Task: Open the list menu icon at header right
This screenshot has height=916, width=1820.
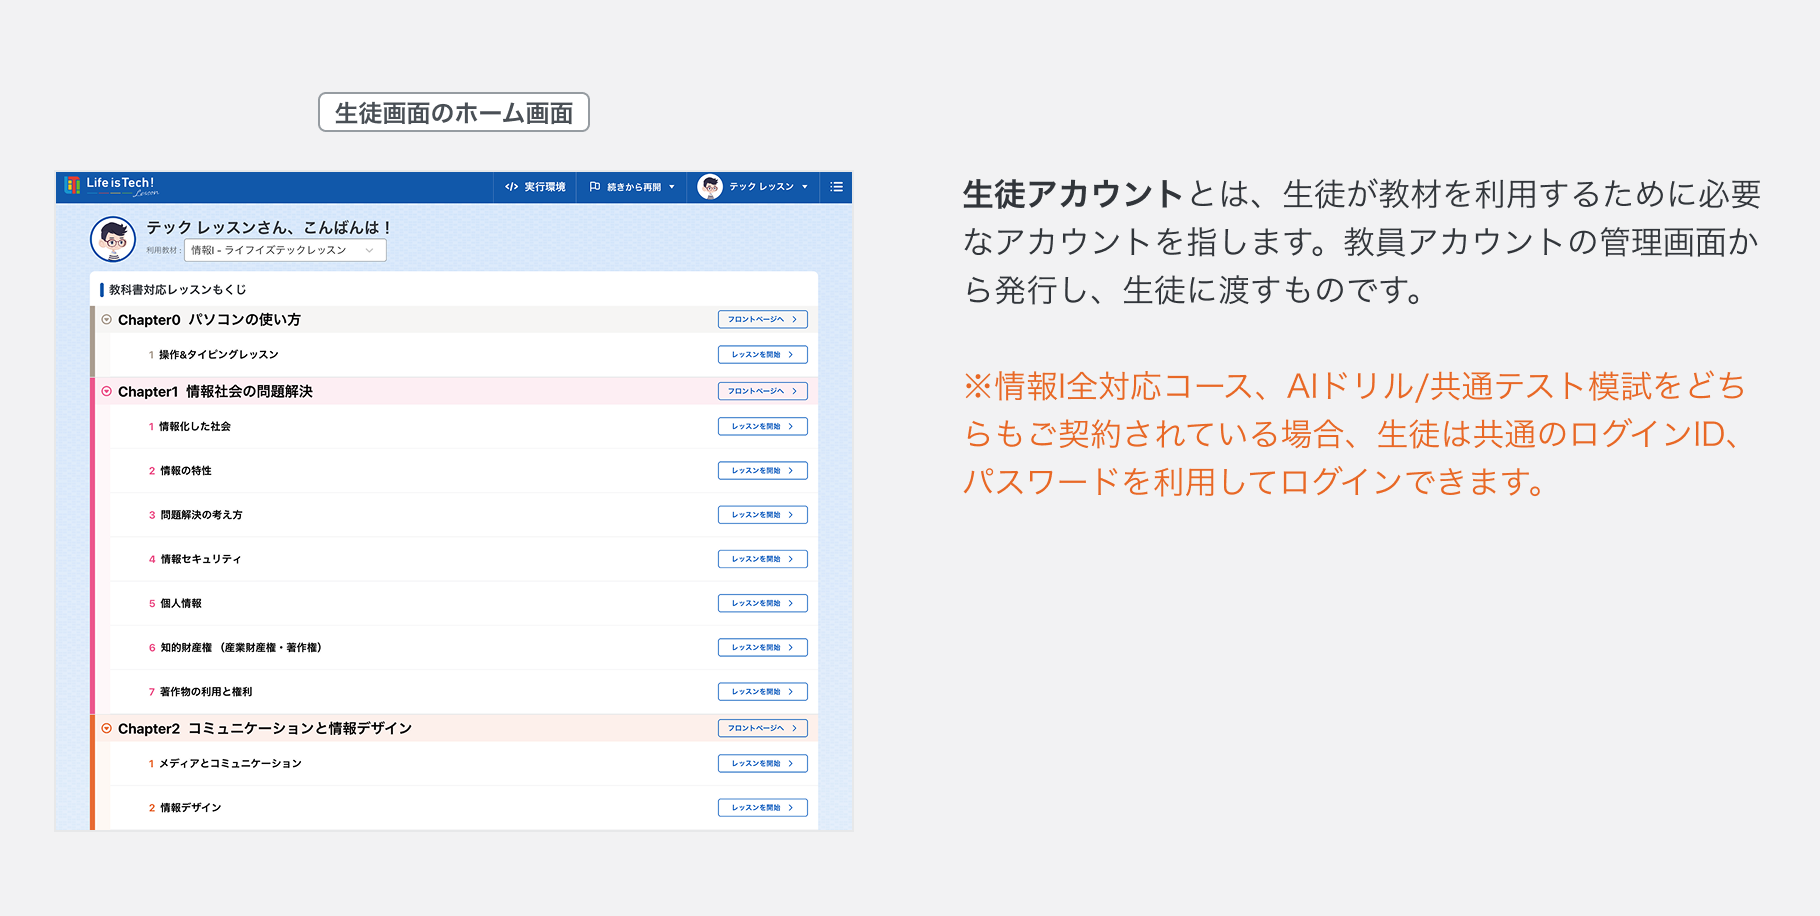Action: (837, 187)
